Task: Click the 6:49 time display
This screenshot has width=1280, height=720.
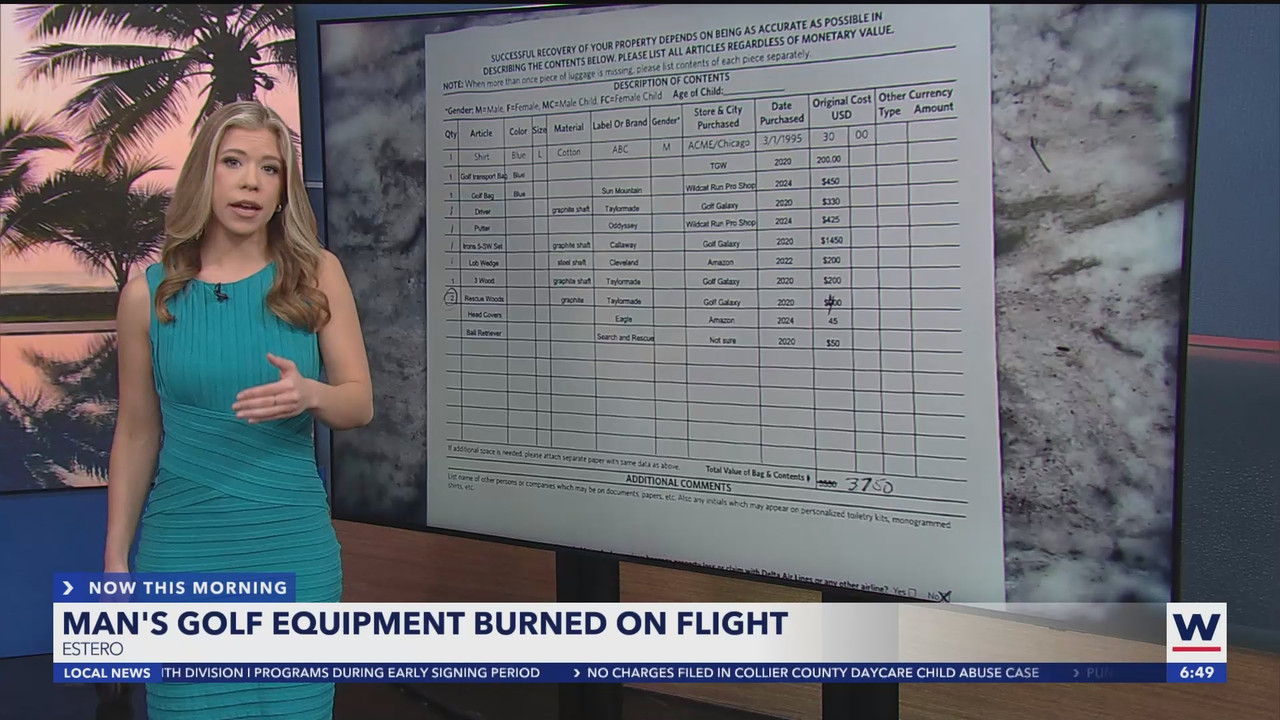Action: (x=1196, y=673)
